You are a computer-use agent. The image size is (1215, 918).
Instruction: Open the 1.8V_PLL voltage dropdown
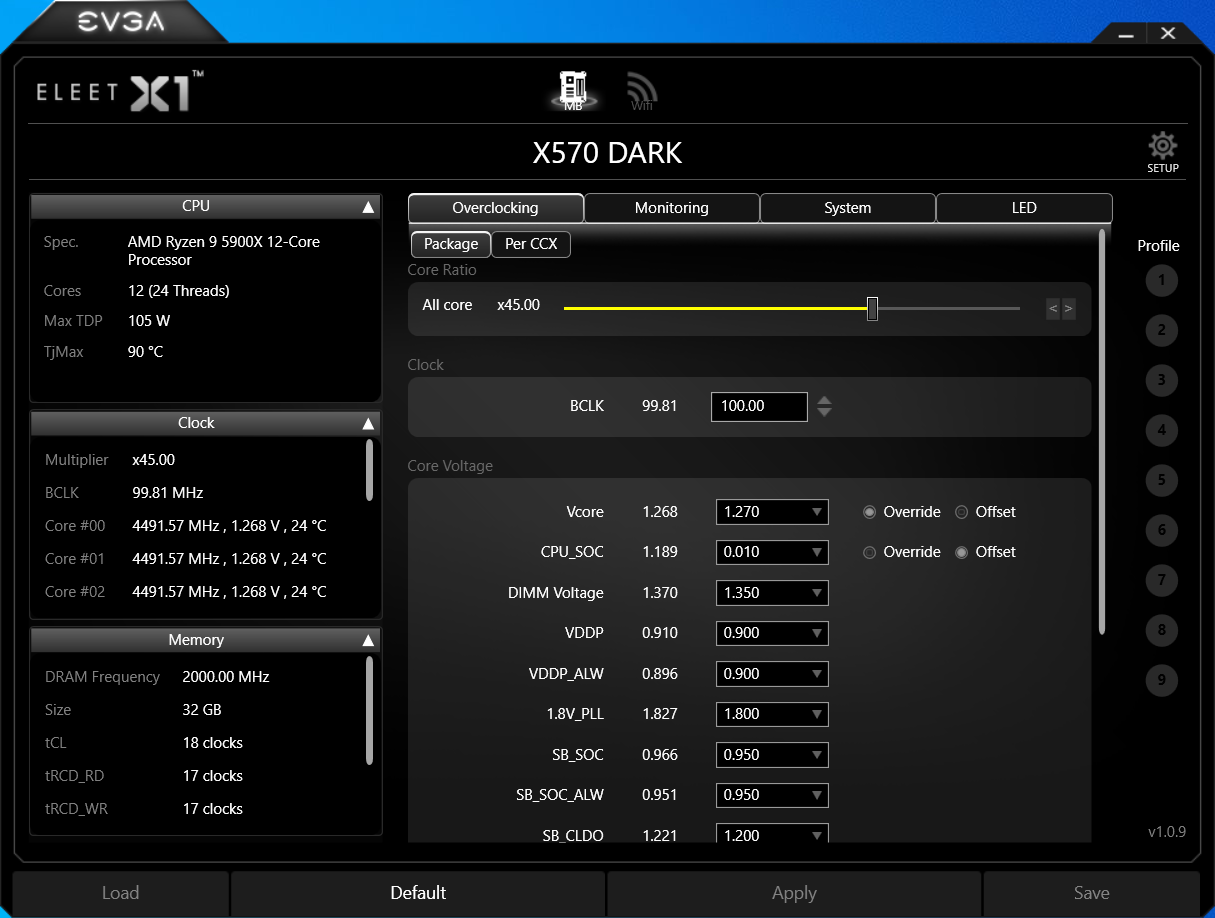tap(772, 714)
